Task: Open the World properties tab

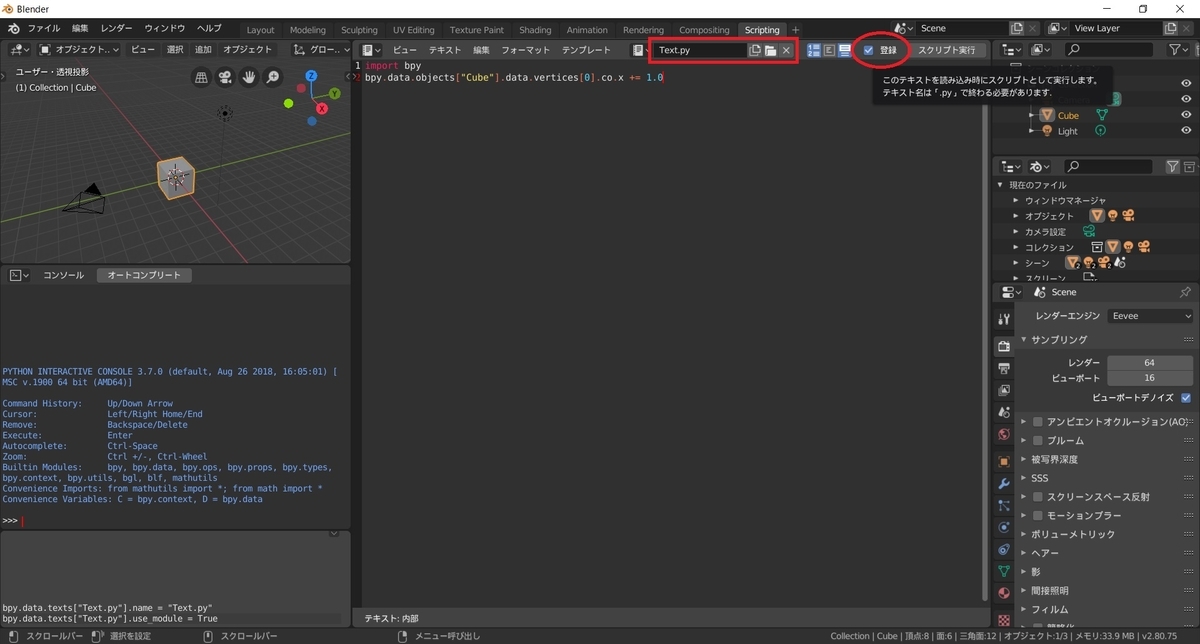Action: [x=1004, y=435]
